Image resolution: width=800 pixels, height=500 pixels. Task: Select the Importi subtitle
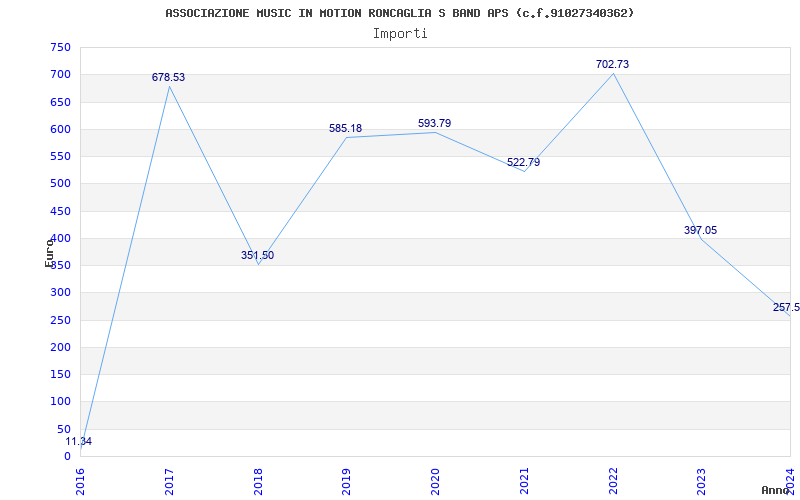400,34
